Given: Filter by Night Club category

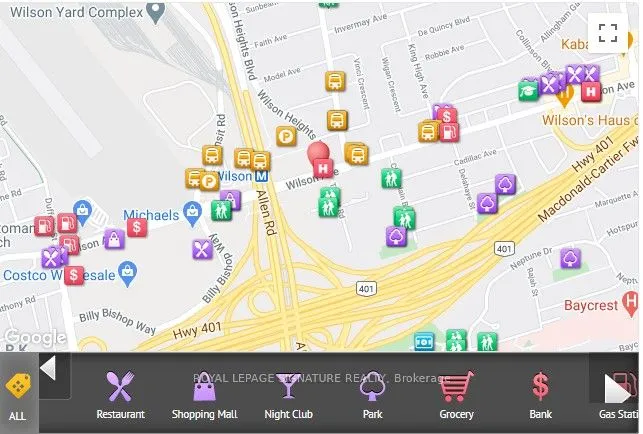Looking at the screenshot, I should 288,395.
